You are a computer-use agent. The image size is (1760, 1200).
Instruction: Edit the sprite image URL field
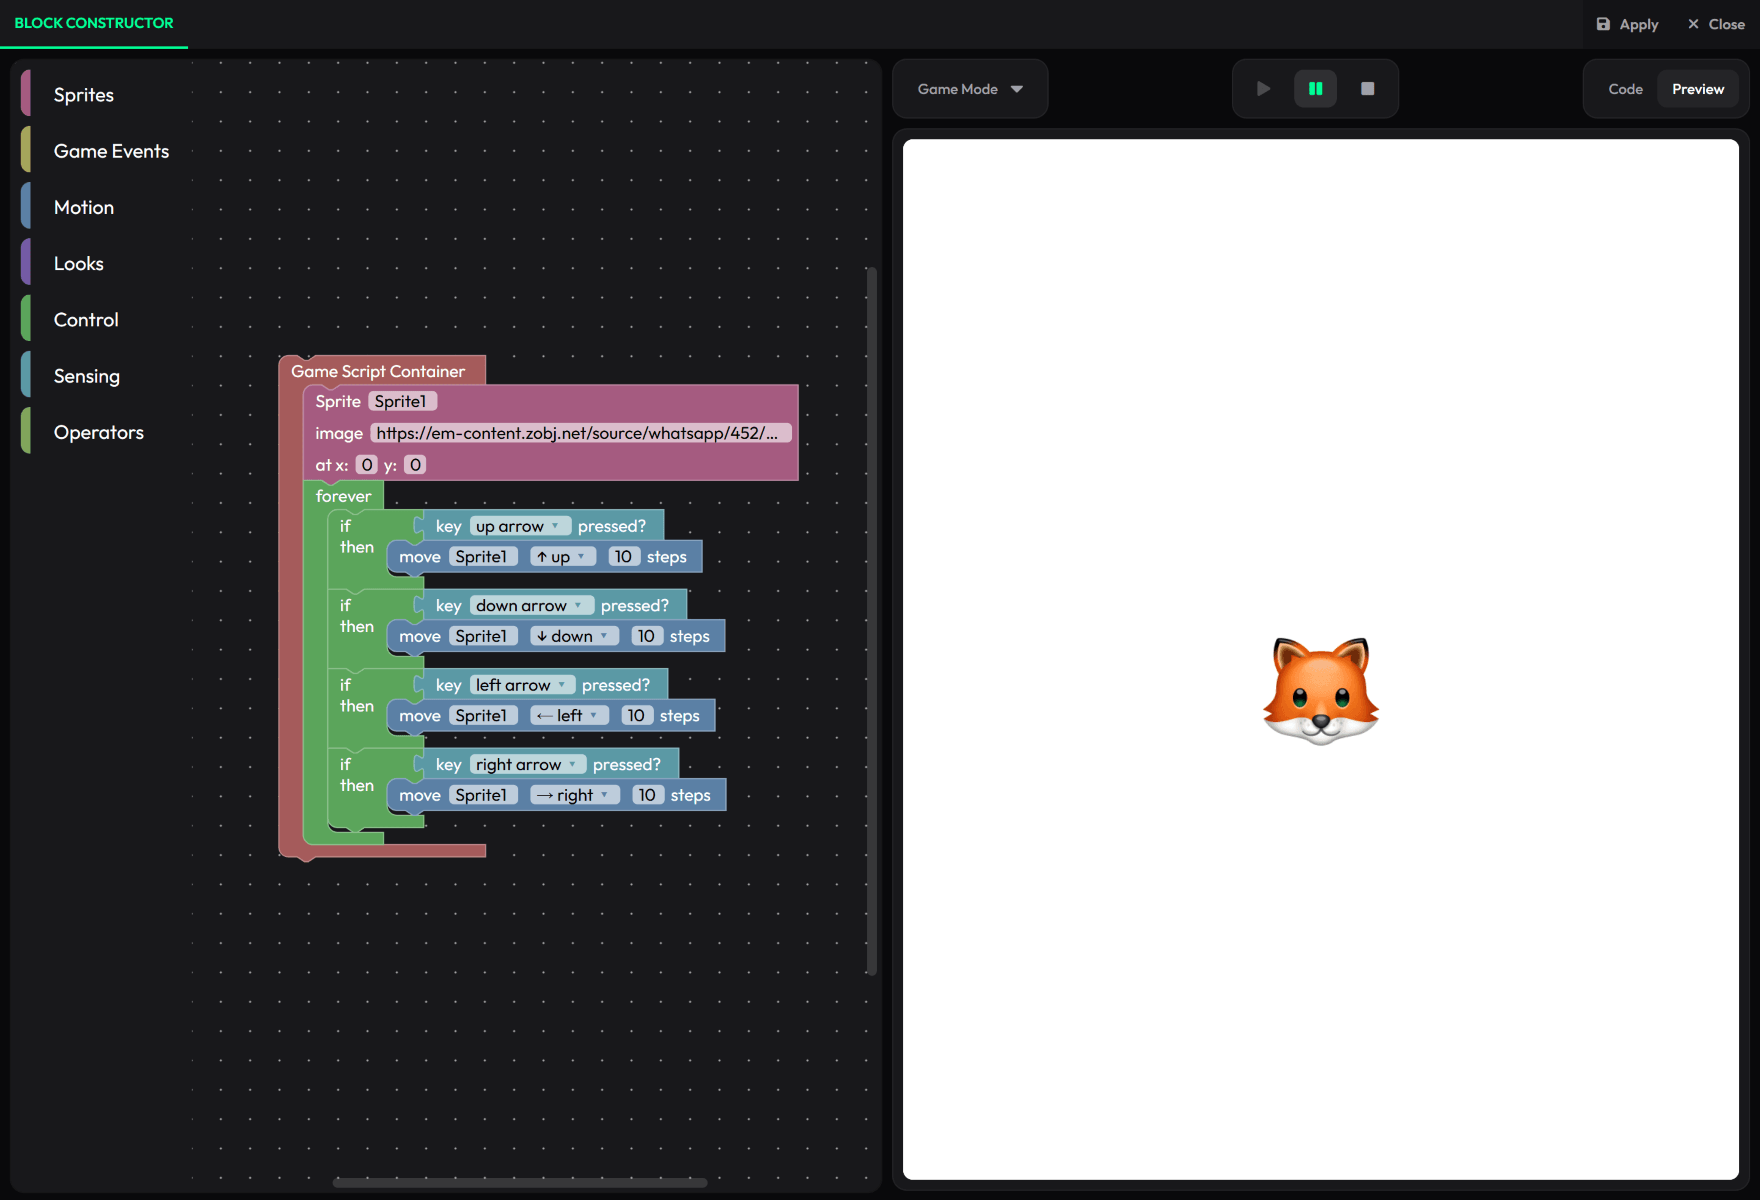tap(580, 433)
